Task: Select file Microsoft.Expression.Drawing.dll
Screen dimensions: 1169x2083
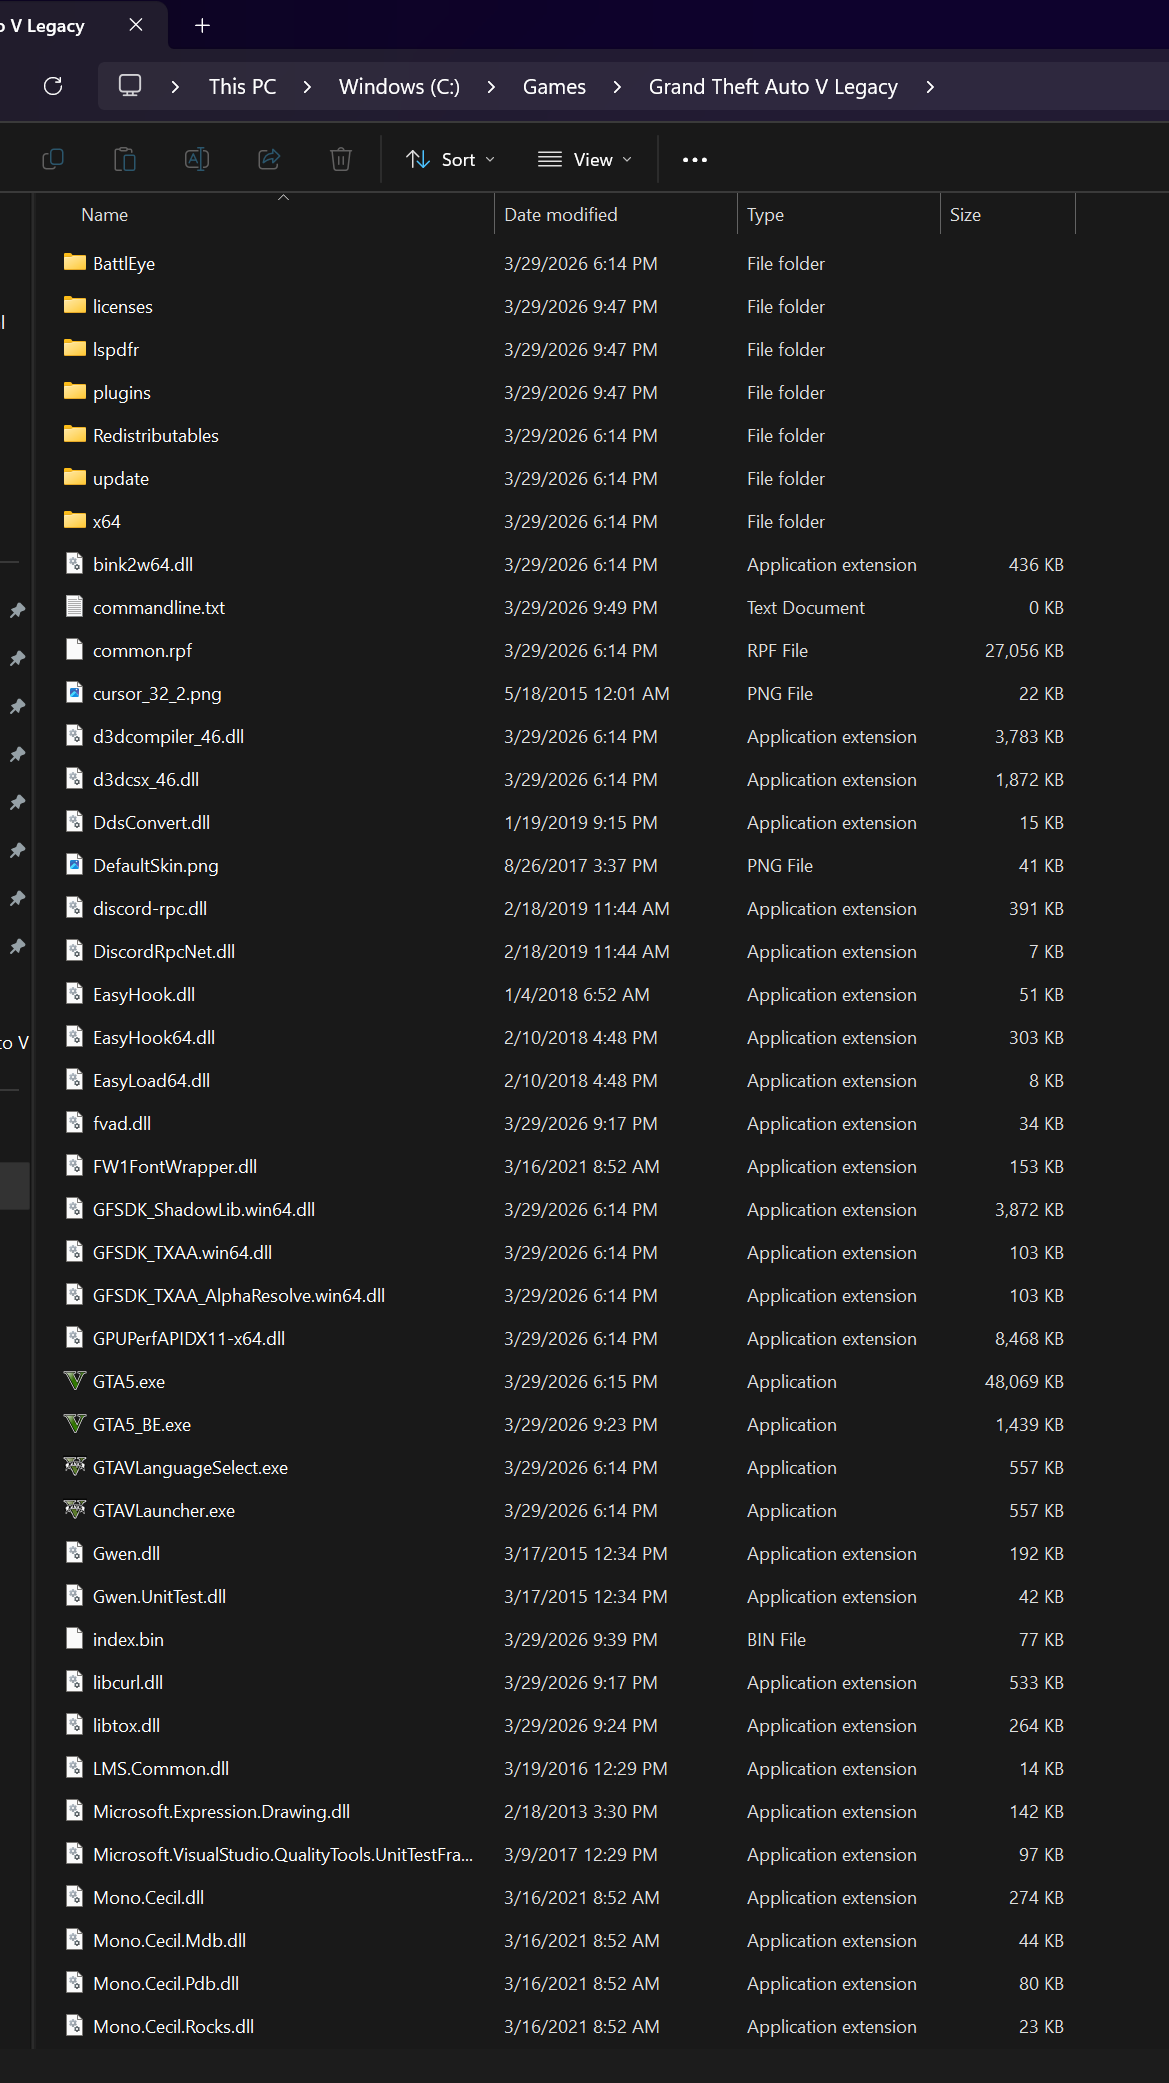Action: [x=221, y=1811]
